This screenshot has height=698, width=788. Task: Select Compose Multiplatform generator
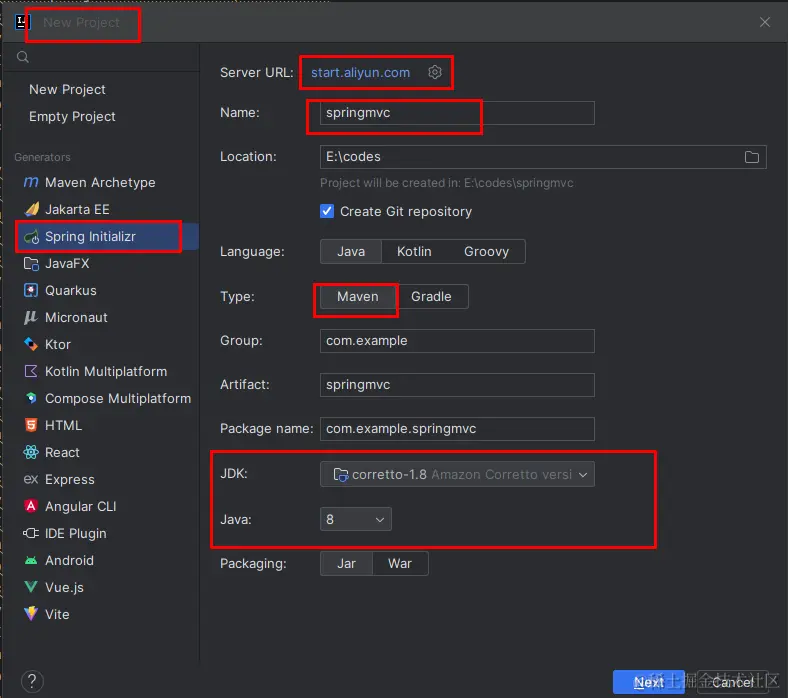coord(118,398)
